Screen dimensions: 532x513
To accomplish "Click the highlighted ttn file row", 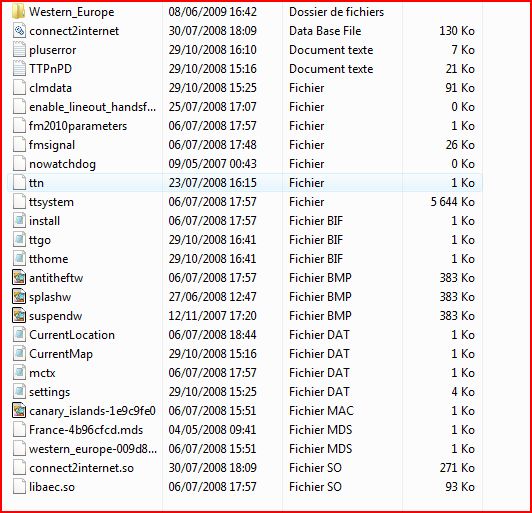I will tap(244, 183).
